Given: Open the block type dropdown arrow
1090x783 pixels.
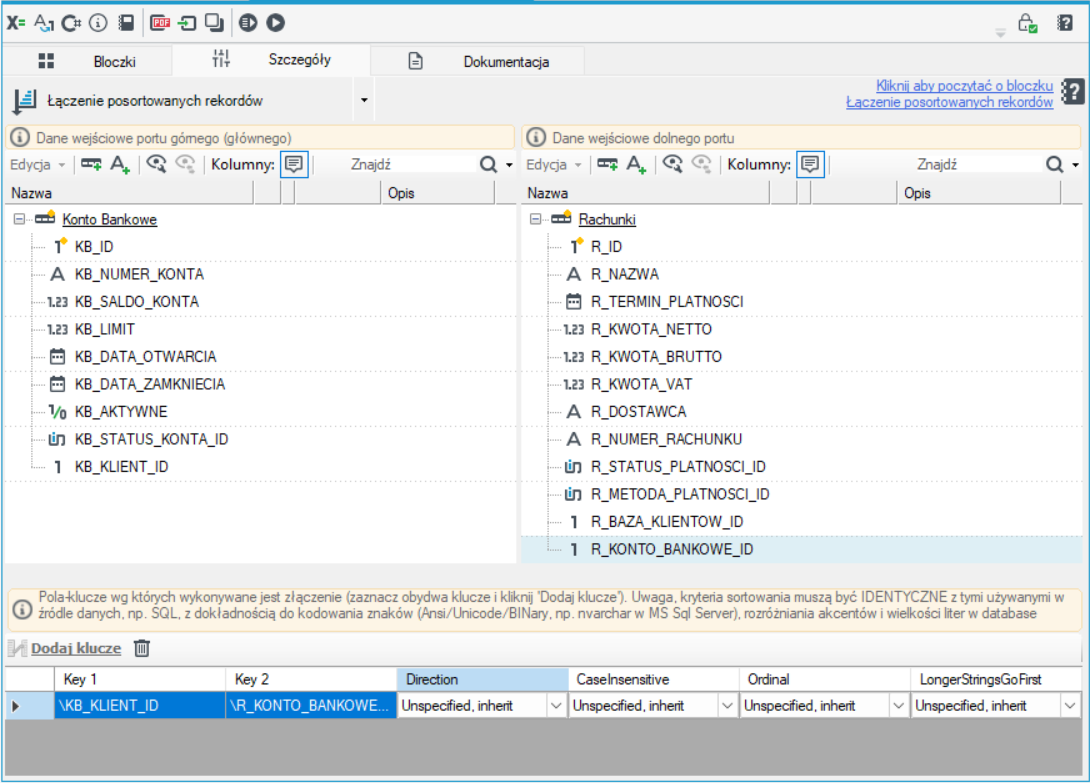Looking at the screenshot, I should click(364, 100).
